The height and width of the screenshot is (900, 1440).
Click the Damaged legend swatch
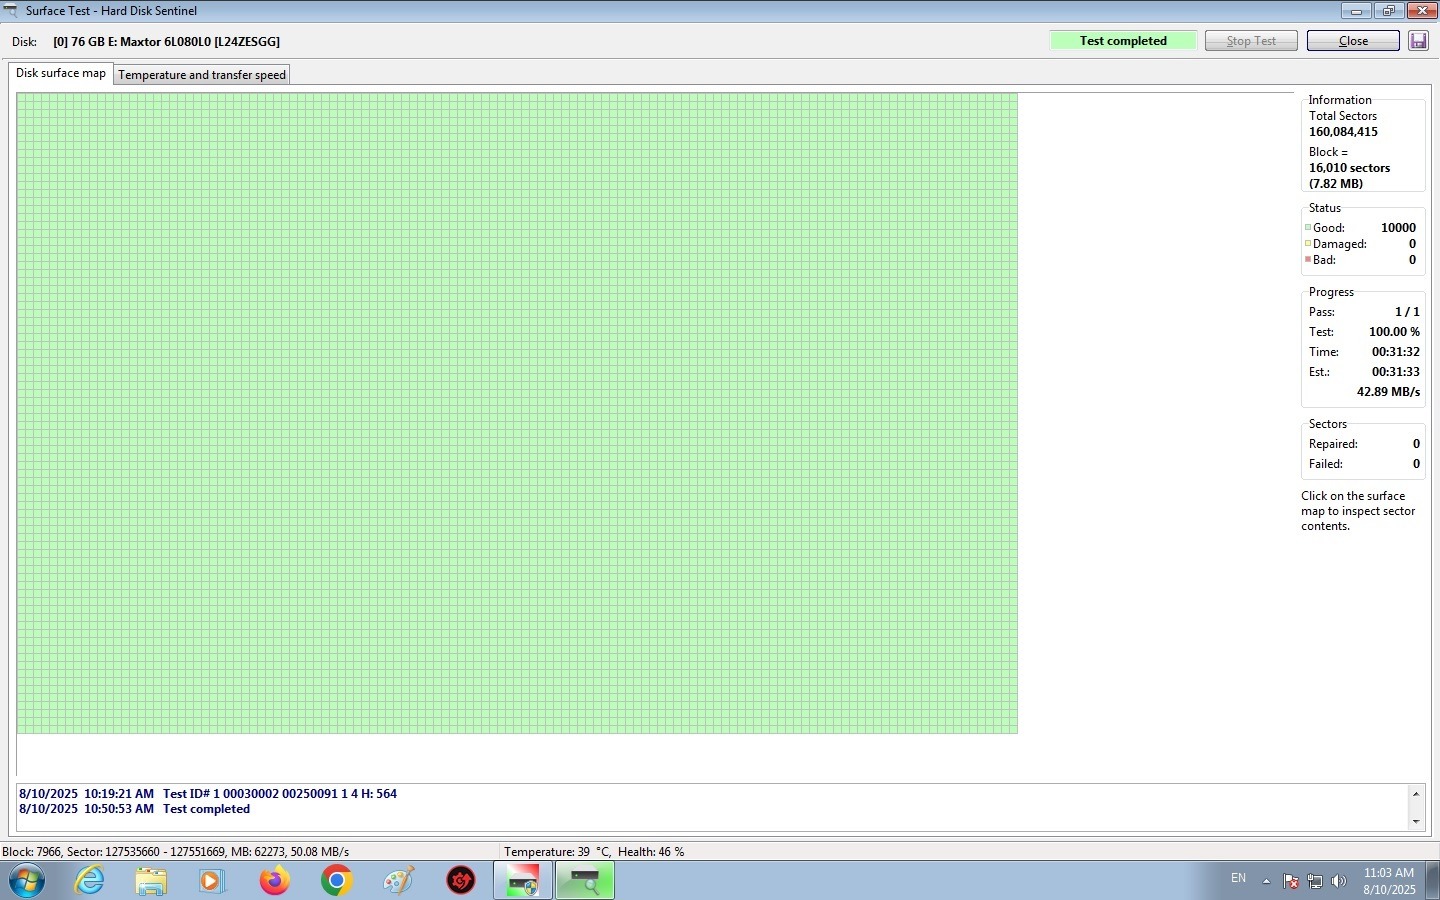click(1307, 243)
